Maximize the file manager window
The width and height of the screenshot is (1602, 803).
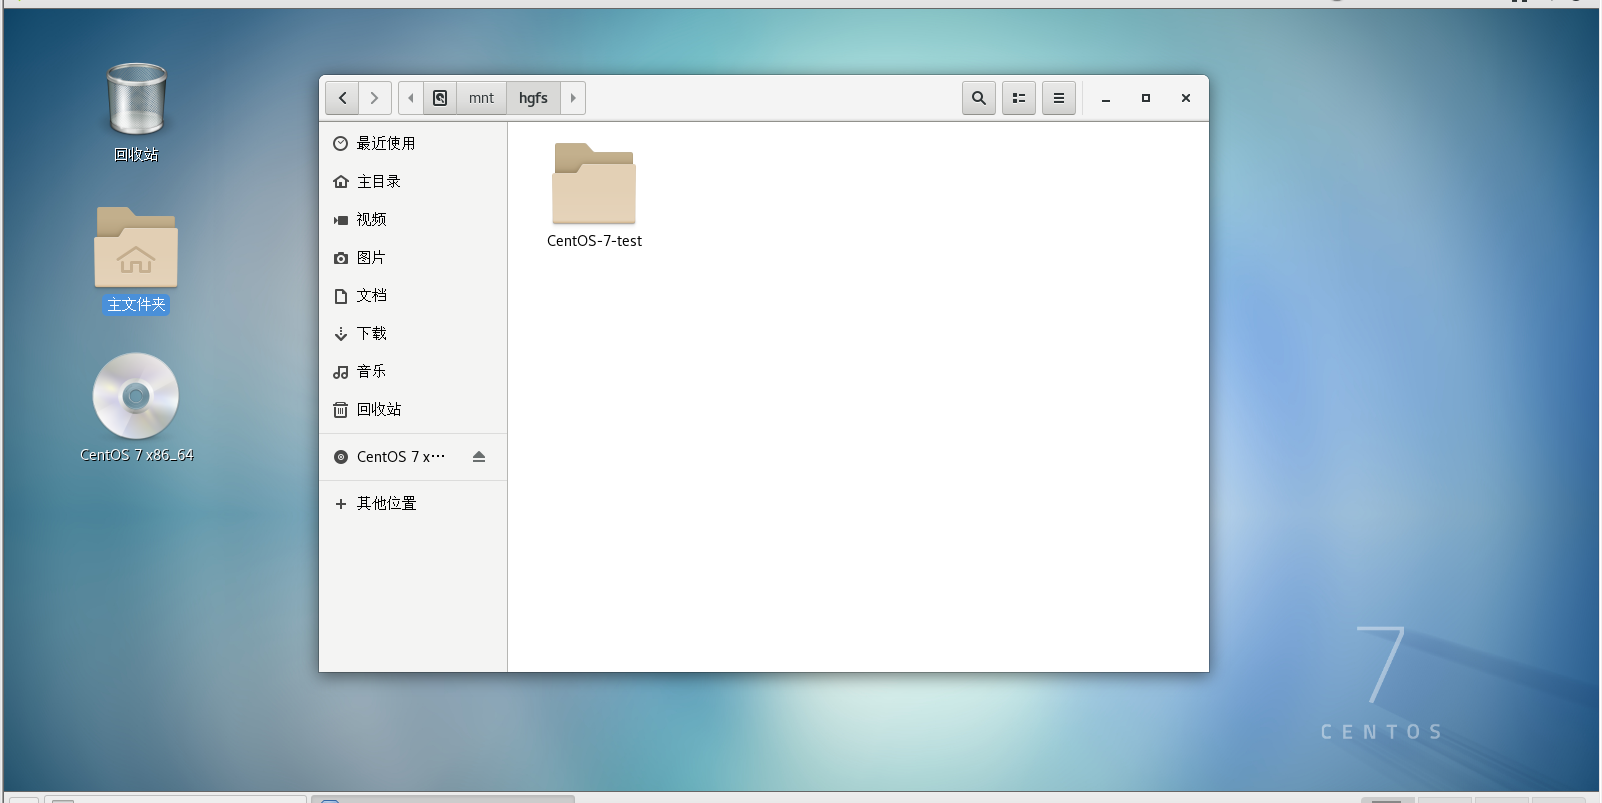(1146, 98)
